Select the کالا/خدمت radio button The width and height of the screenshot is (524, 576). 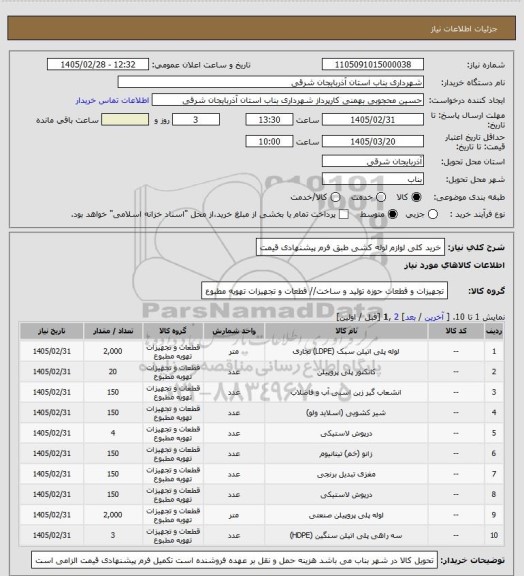coord(335,197)
